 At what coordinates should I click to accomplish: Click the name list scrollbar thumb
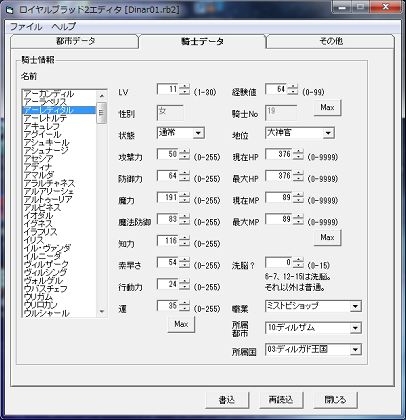point(102,113)
